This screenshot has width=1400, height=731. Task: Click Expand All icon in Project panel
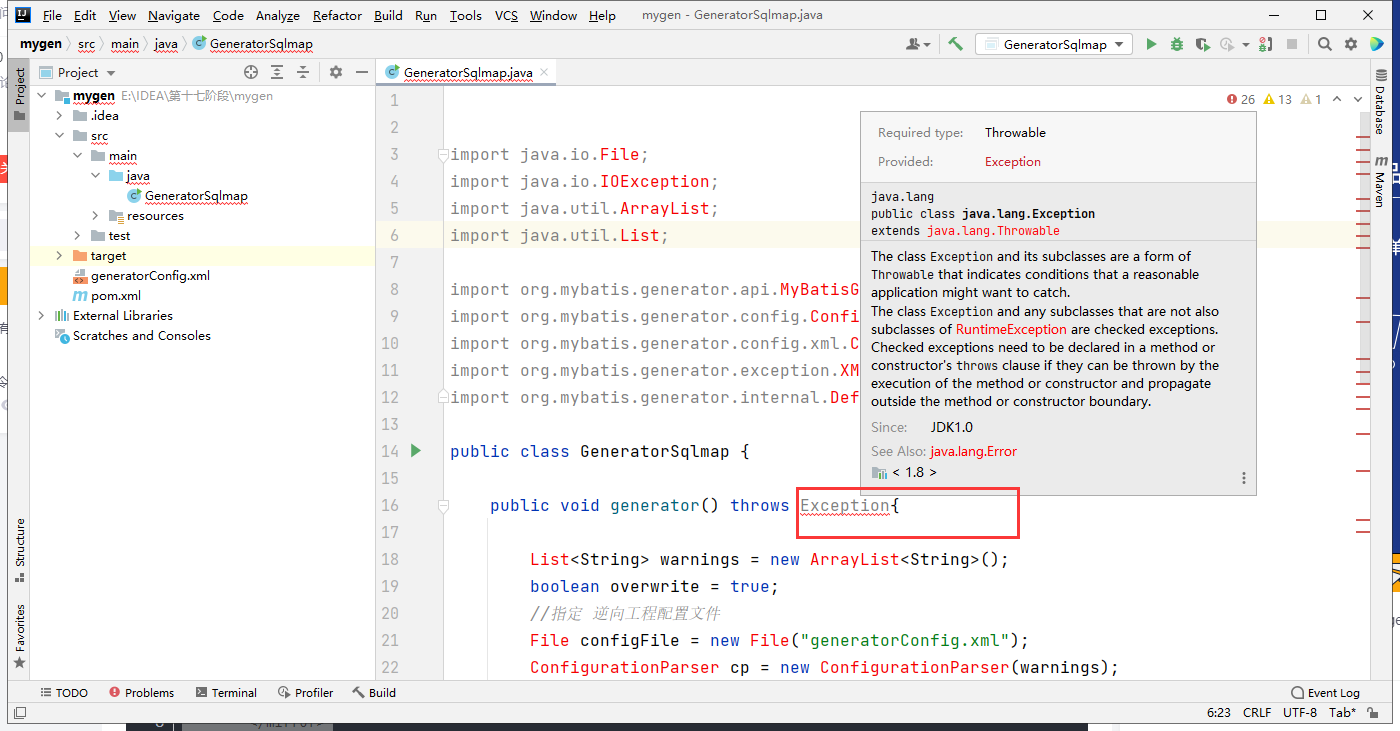click(x=277, y=72)
